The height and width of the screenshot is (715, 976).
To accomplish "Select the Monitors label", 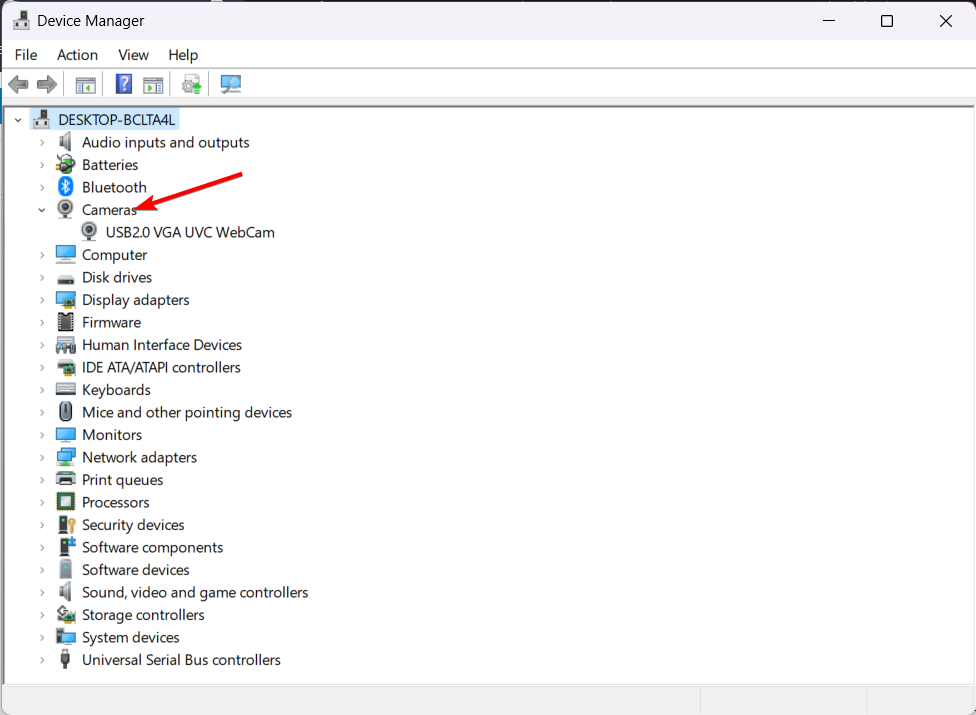I will (x=112, y=435).
